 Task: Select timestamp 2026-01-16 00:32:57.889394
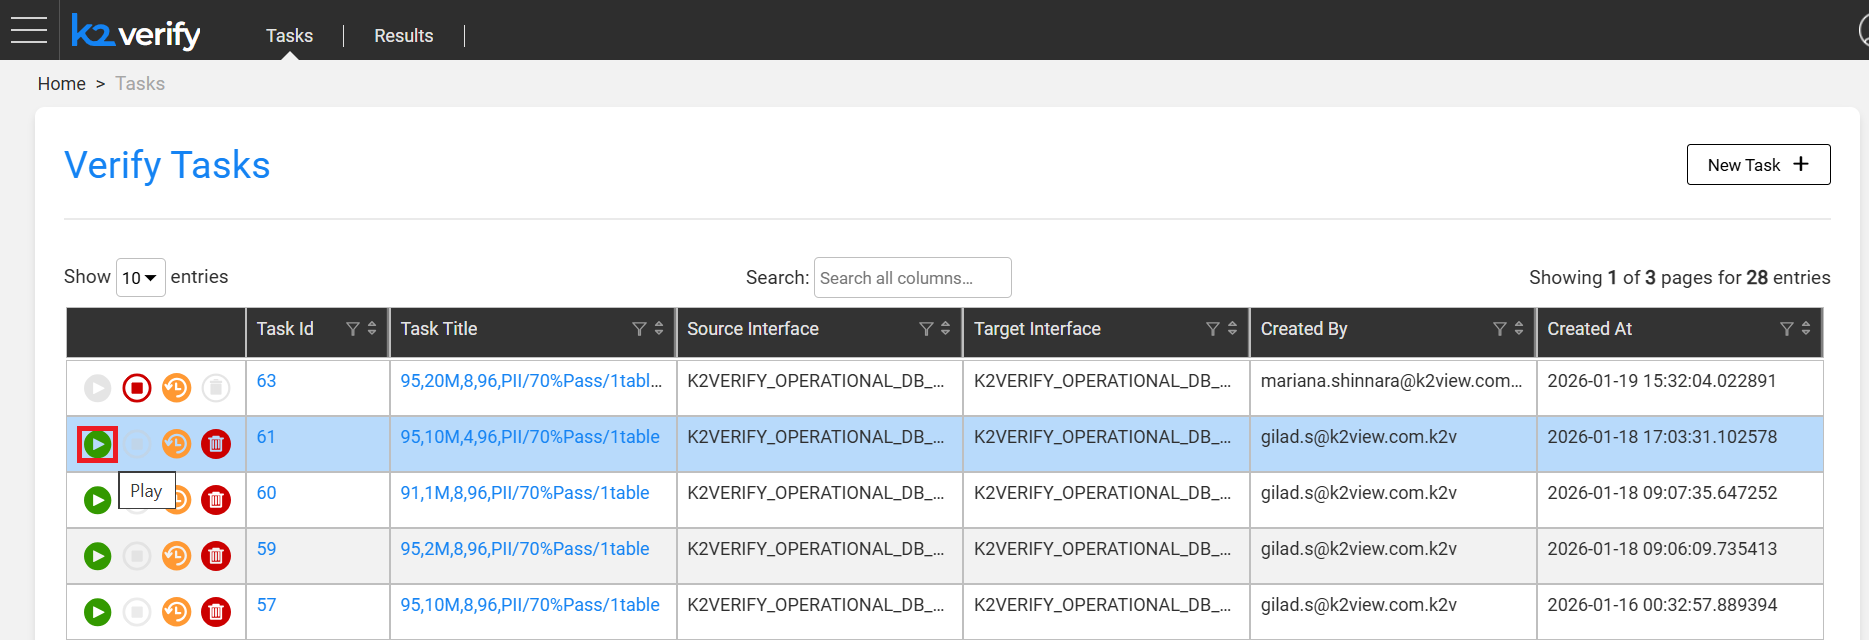pos(1662,605)
